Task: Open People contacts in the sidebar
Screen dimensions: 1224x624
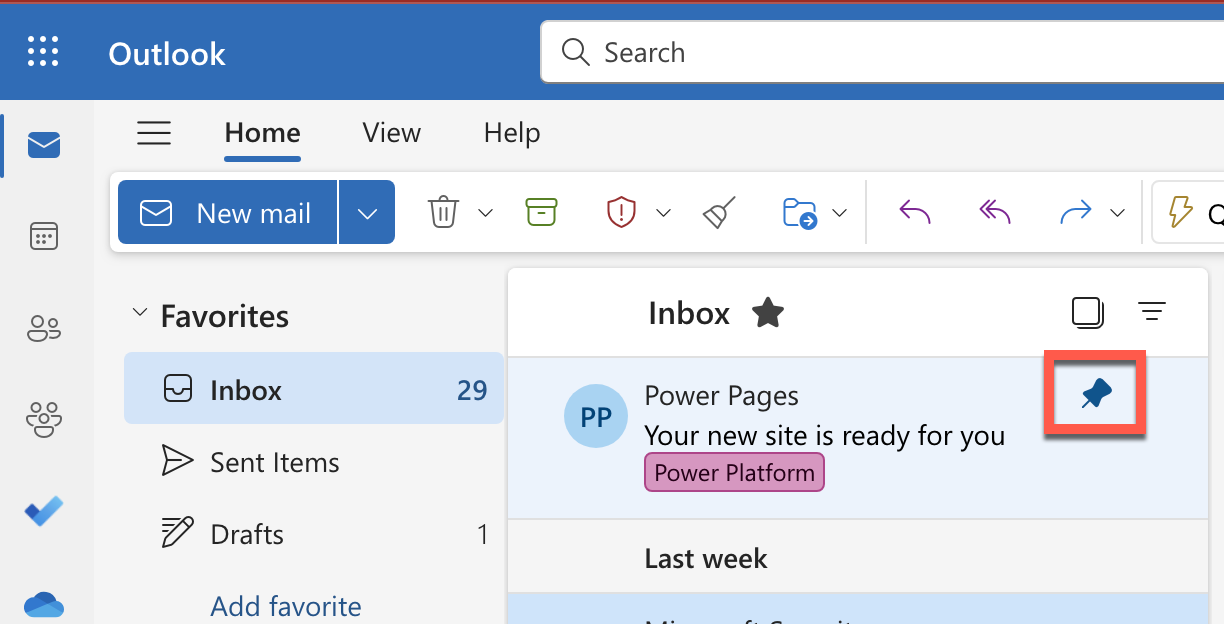Action: pyautogui.click(x=44, y=328)
